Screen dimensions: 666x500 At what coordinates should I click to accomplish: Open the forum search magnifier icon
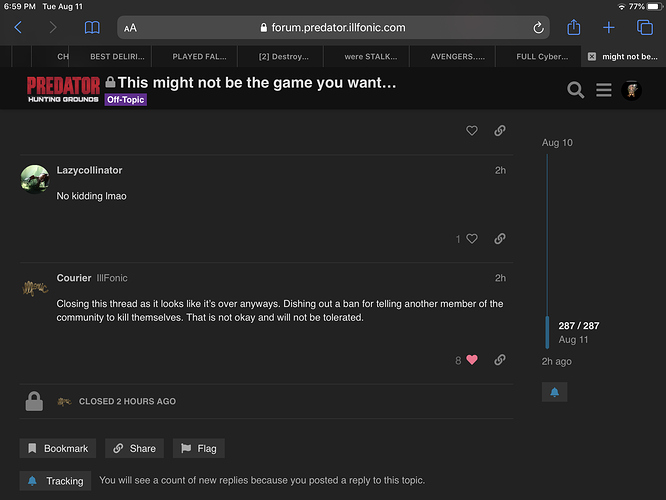click(575, 90)
